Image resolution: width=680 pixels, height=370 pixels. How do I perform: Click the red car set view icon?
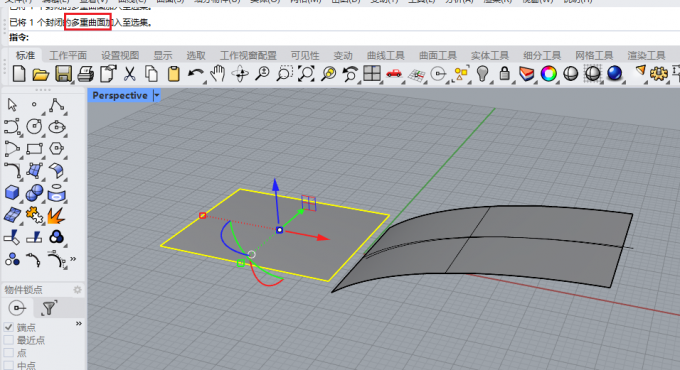coord(394,74)
